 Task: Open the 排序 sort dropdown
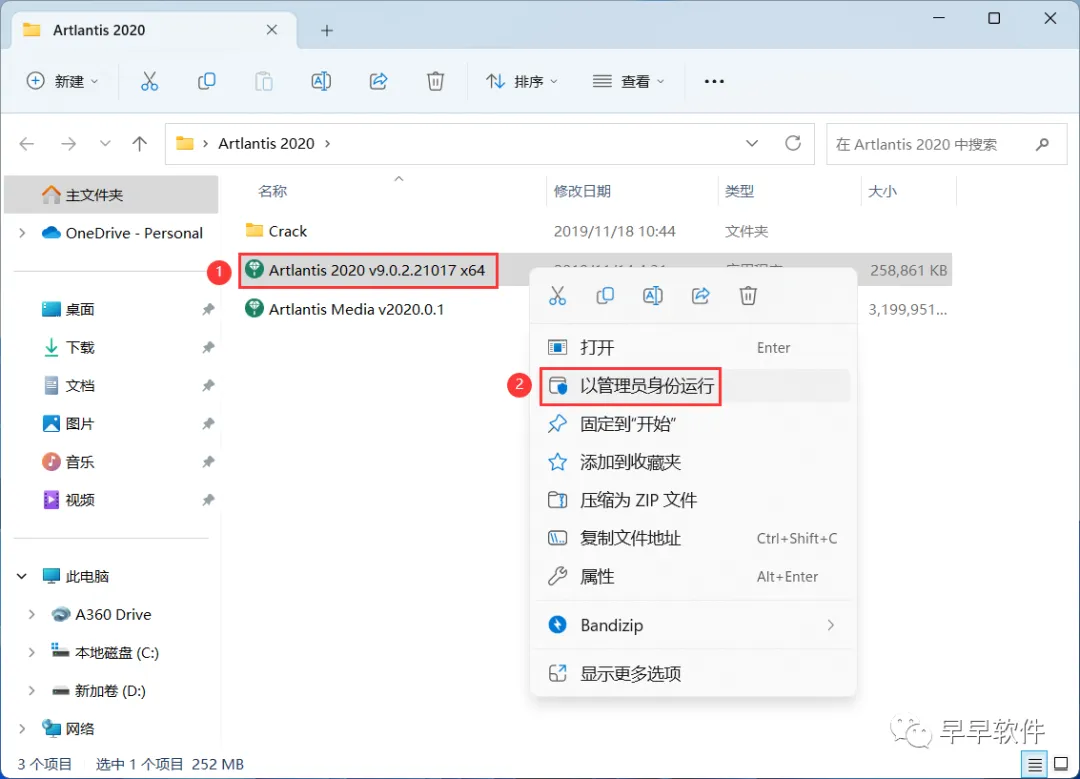pos(521,81)
